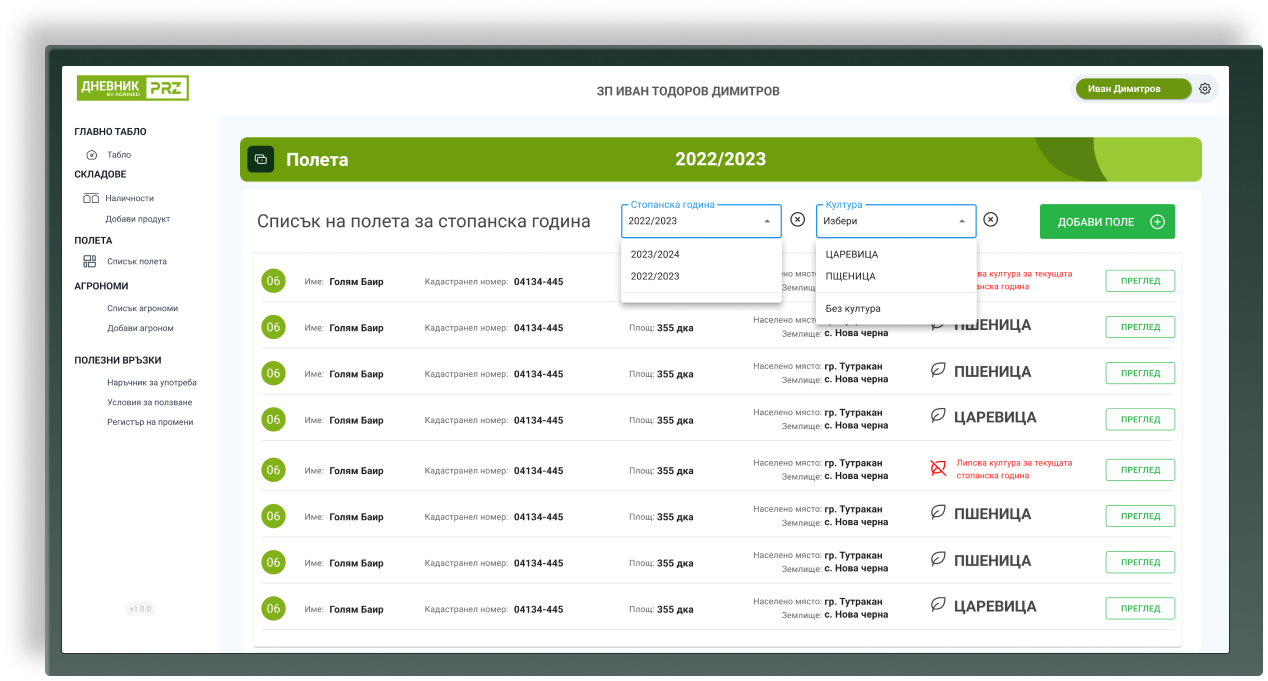The image size is (1268, 681).
Task: Open Регистър на промени link
Action: point(150,422)
